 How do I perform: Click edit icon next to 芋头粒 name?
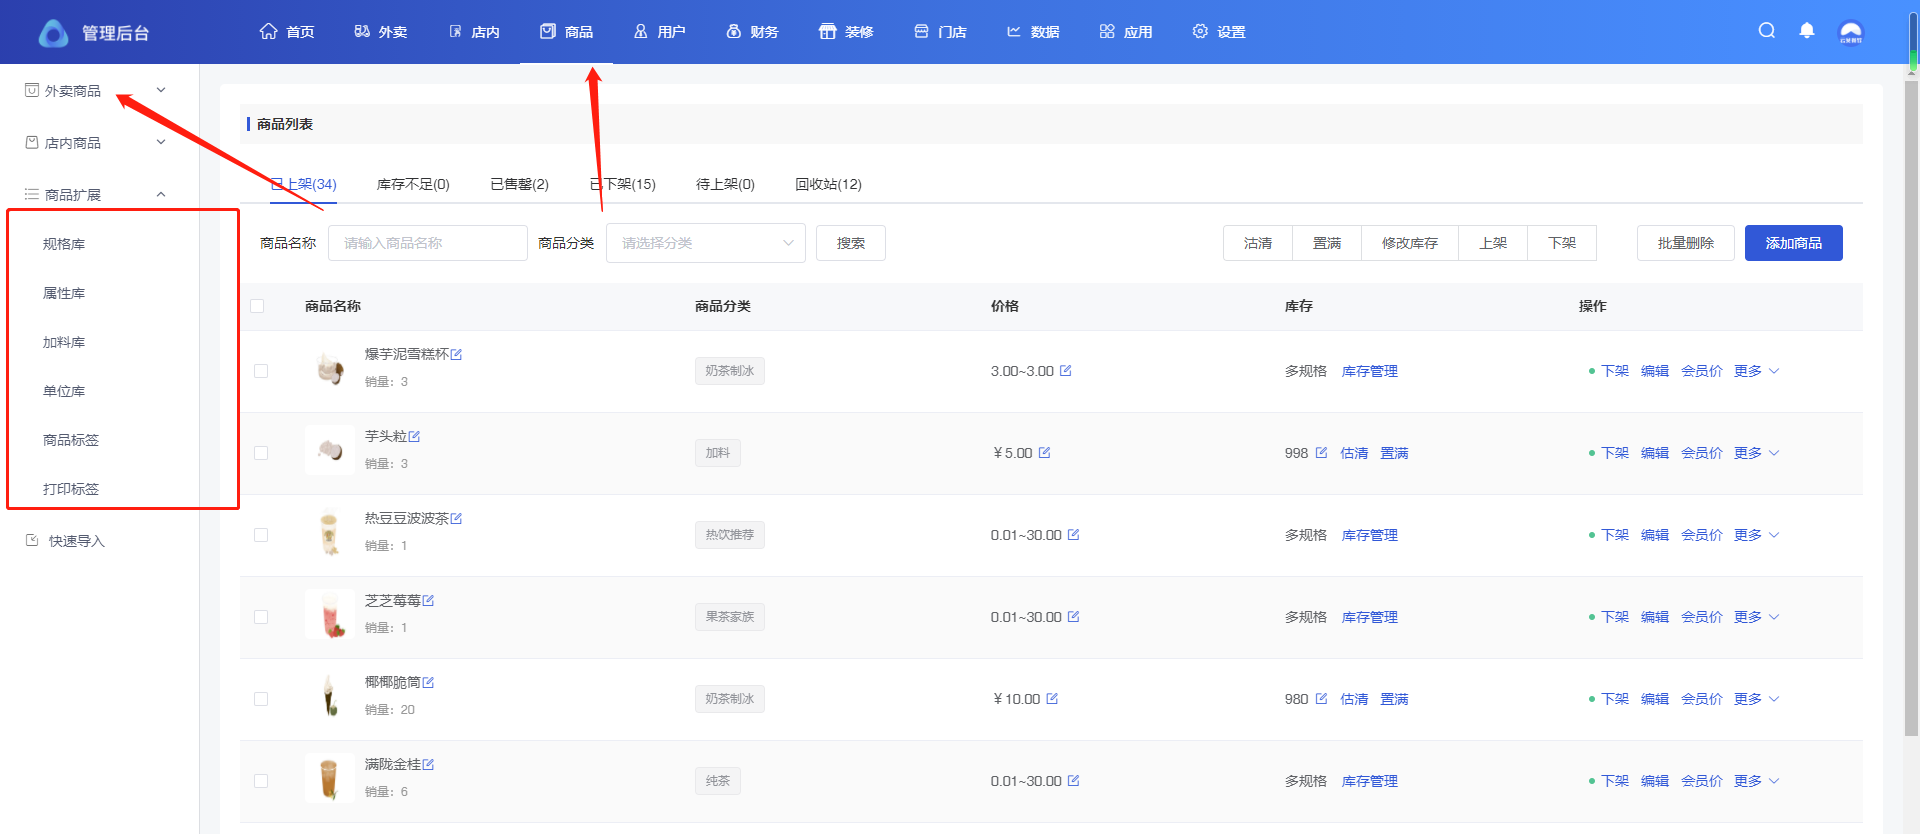pyautogui.click(x=415, y=437)
